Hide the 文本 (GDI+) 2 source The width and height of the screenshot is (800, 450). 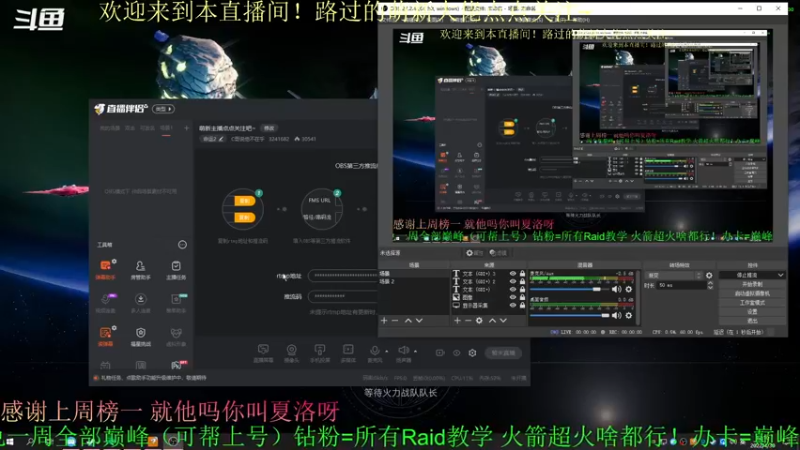[513, 282]
